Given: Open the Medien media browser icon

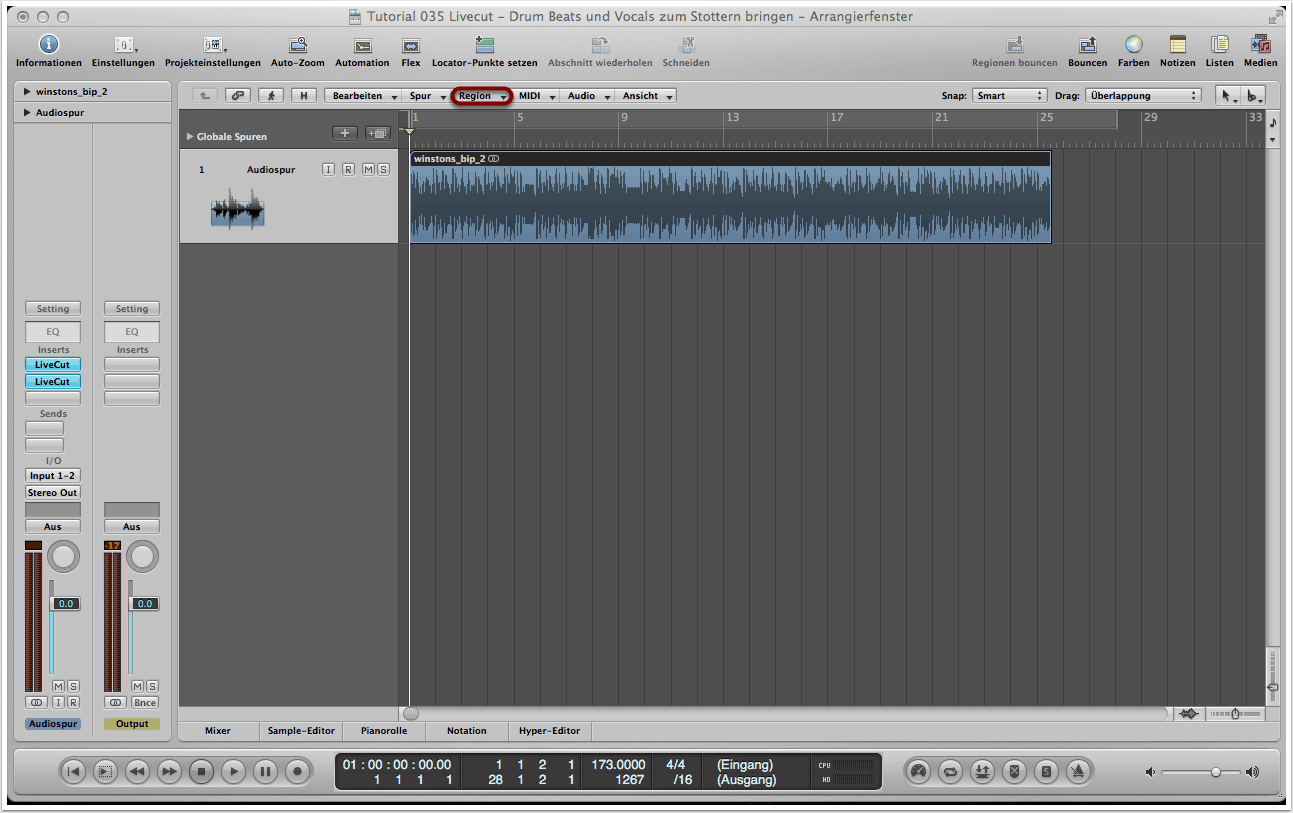Looking at the screenshot, I should pos(1260,45).
